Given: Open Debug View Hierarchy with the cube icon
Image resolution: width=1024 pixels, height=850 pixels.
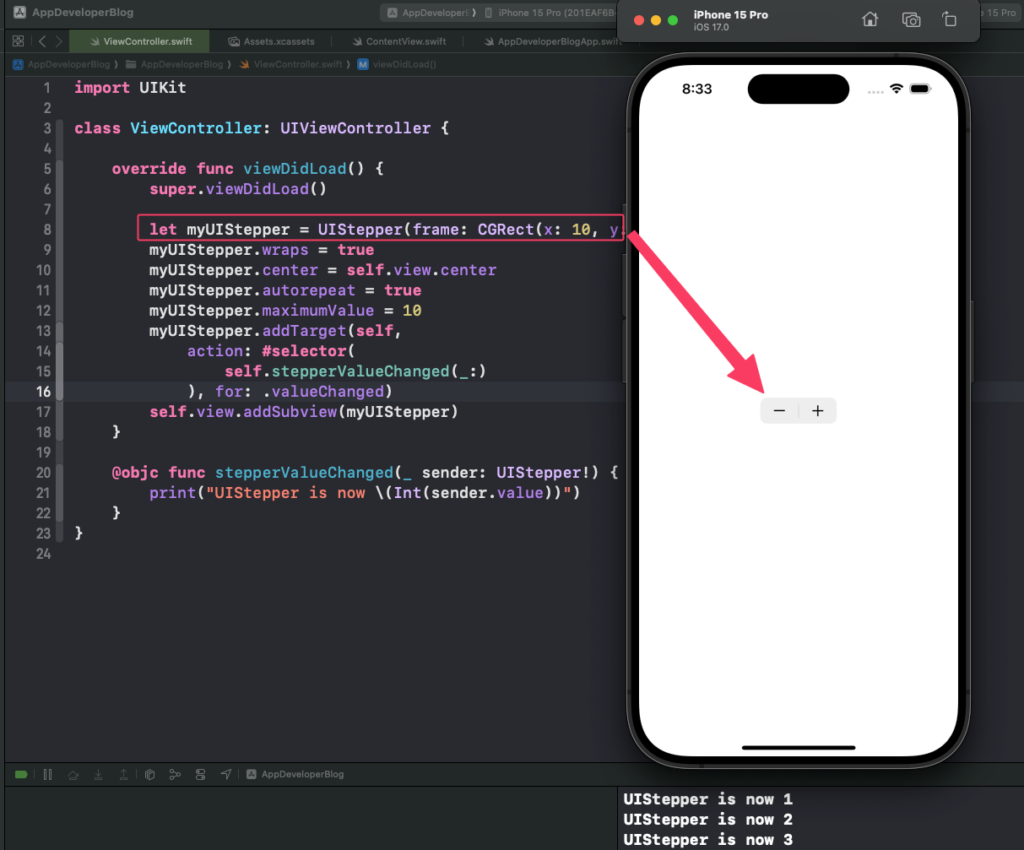Looking at the screenshot, I should tap(150, 774).
